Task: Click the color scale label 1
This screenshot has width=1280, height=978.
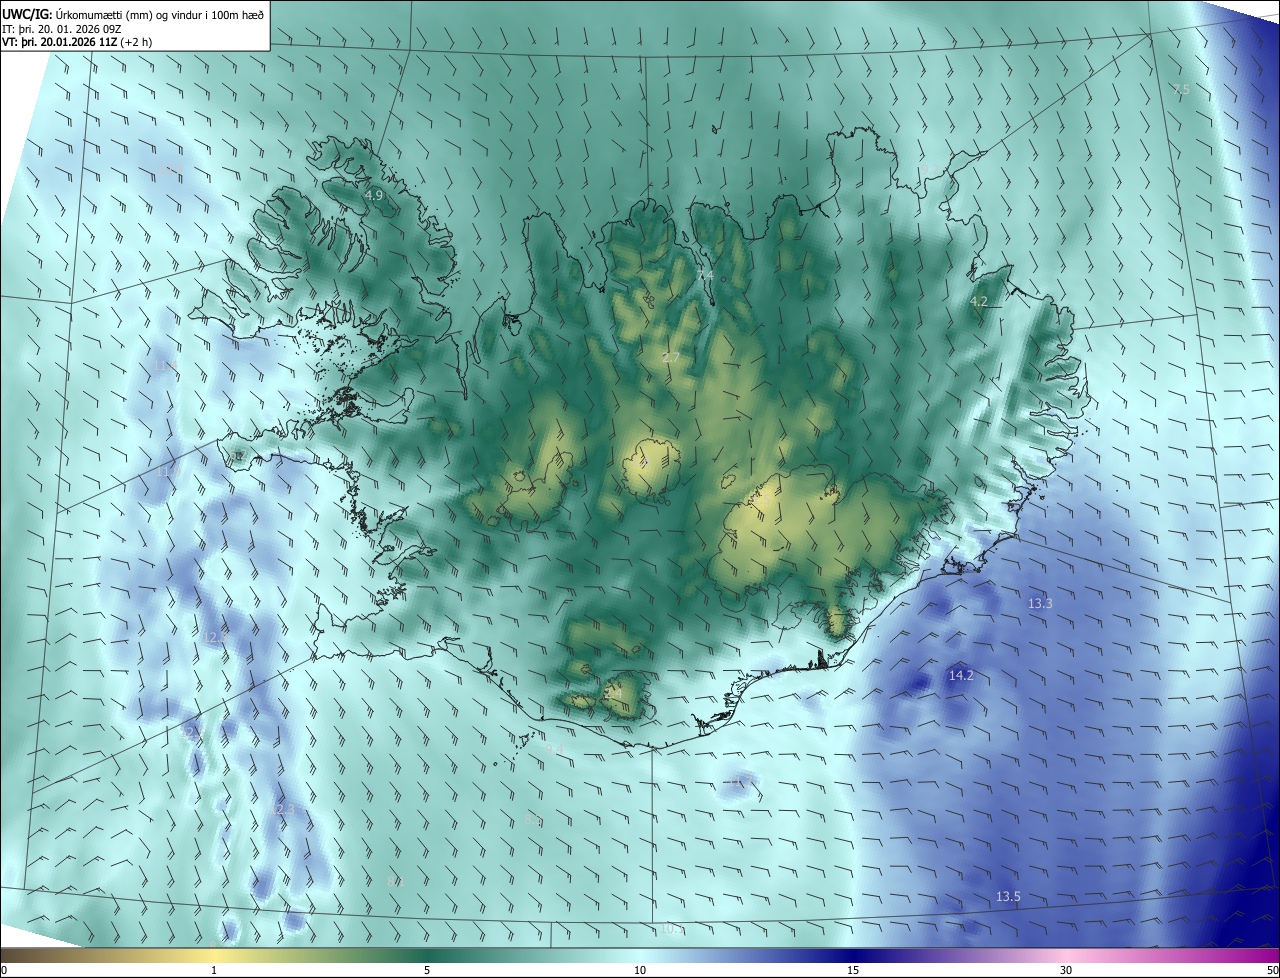Action: tap(214, 971)
